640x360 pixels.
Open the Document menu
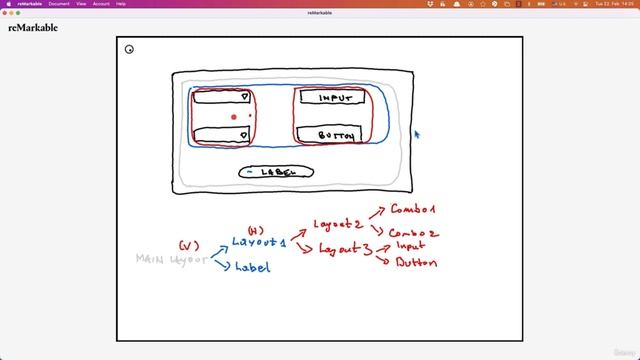59,4
